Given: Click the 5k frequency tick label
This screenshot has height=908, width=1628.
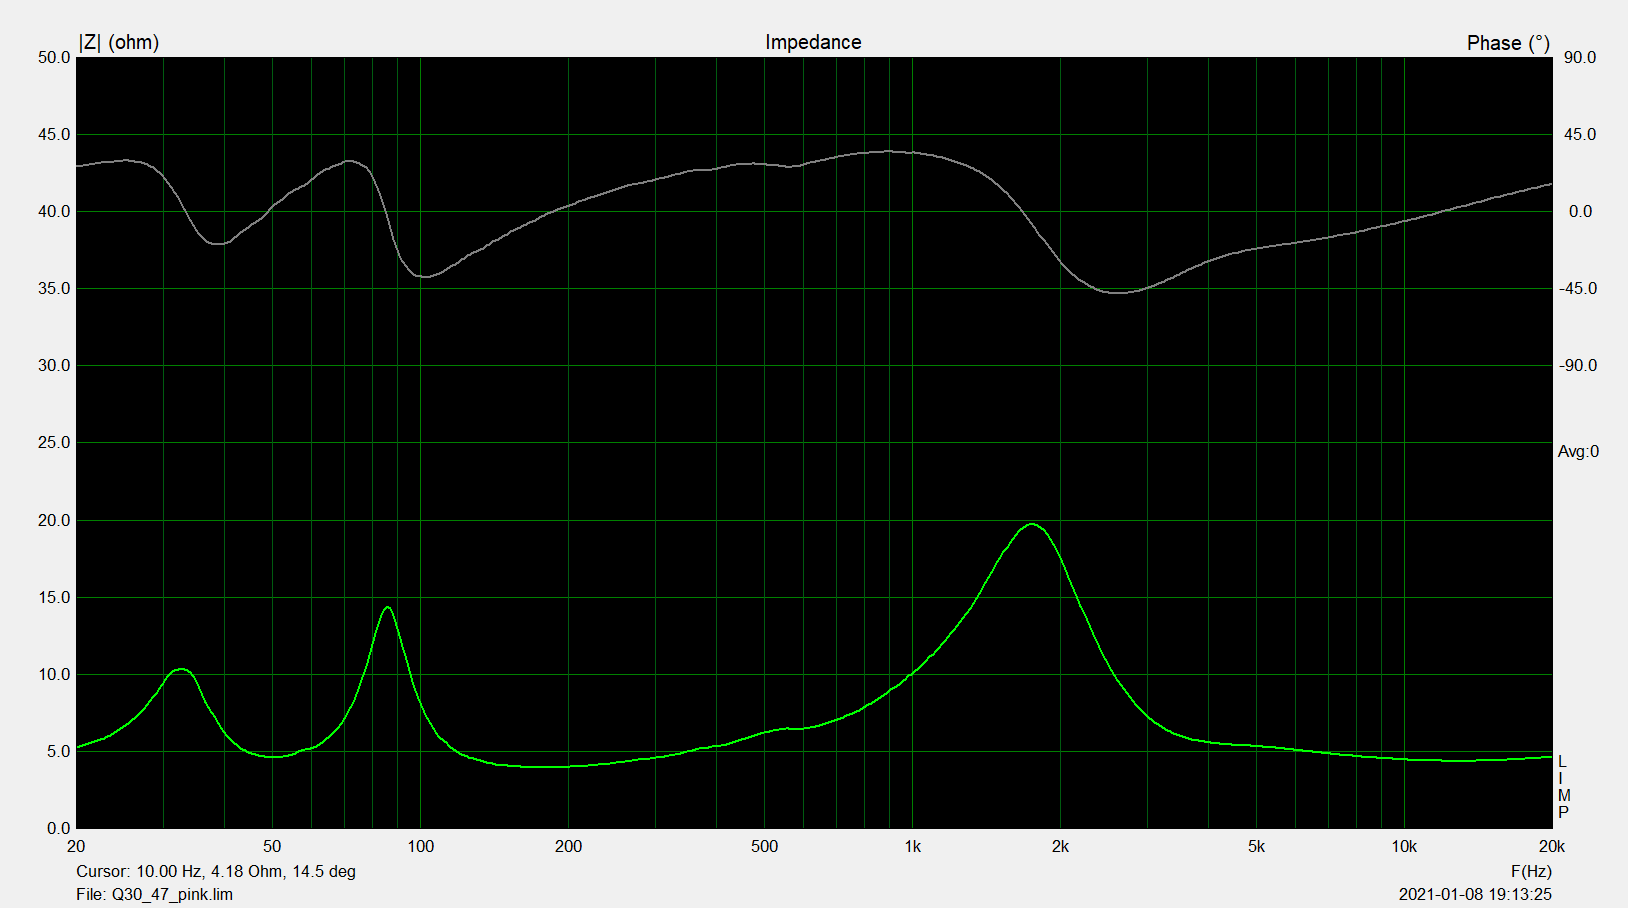Looking at the screenshot, I should 1256,846.
